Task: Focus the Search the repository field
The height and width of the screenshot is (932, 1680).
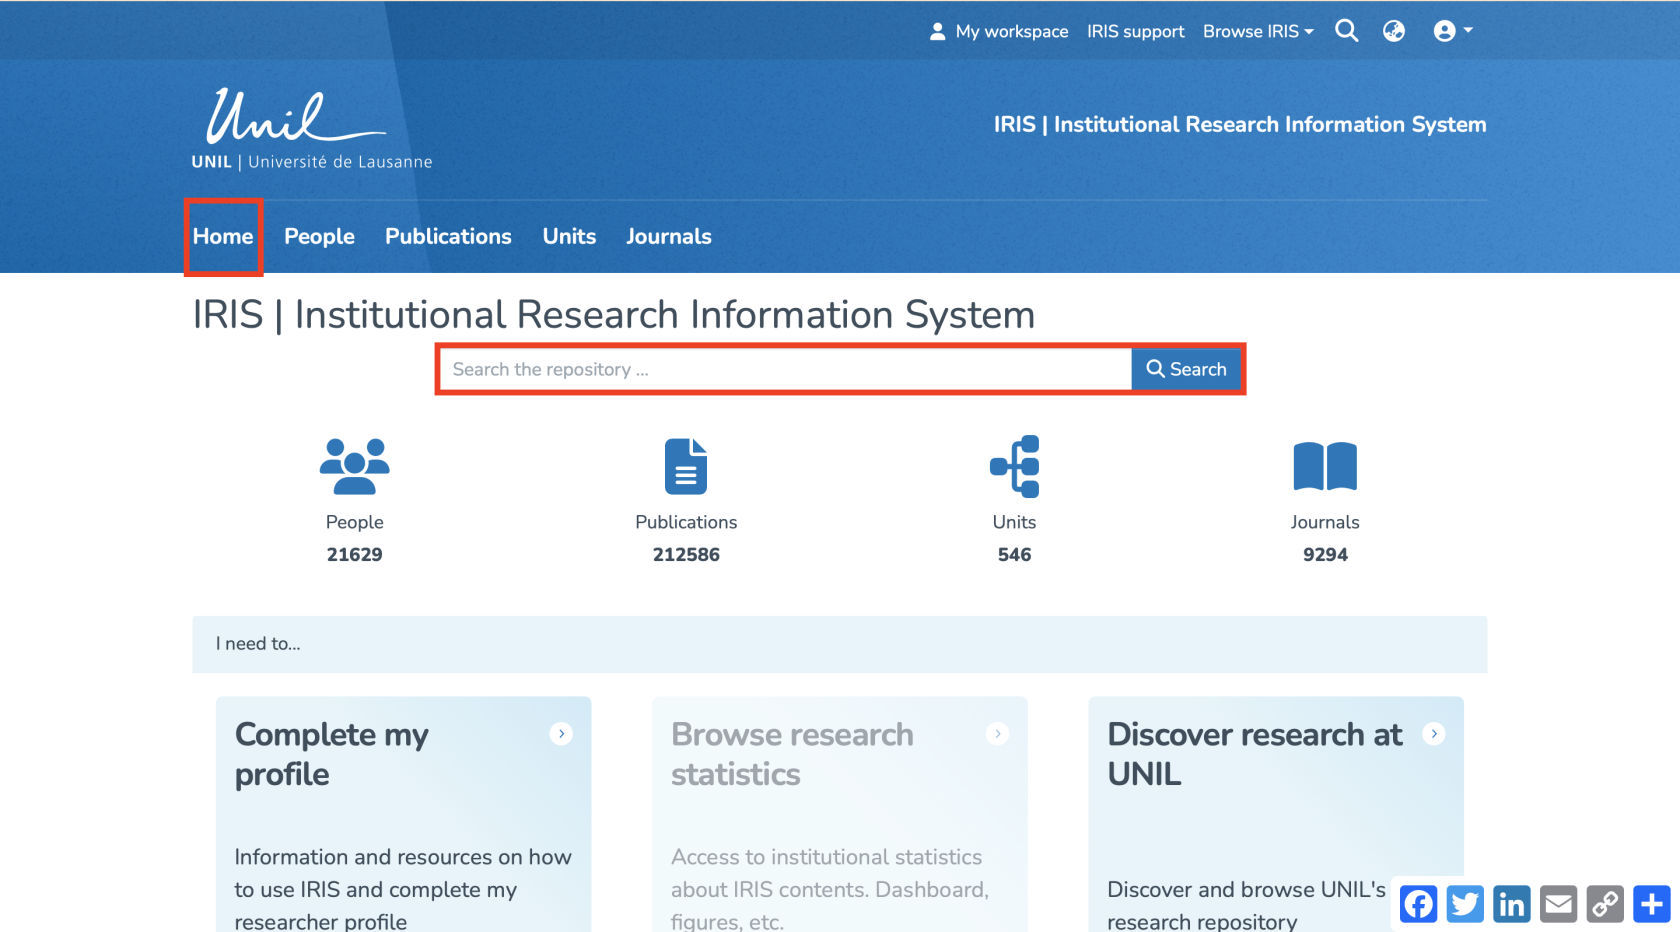Action: [x=785, y=370]
